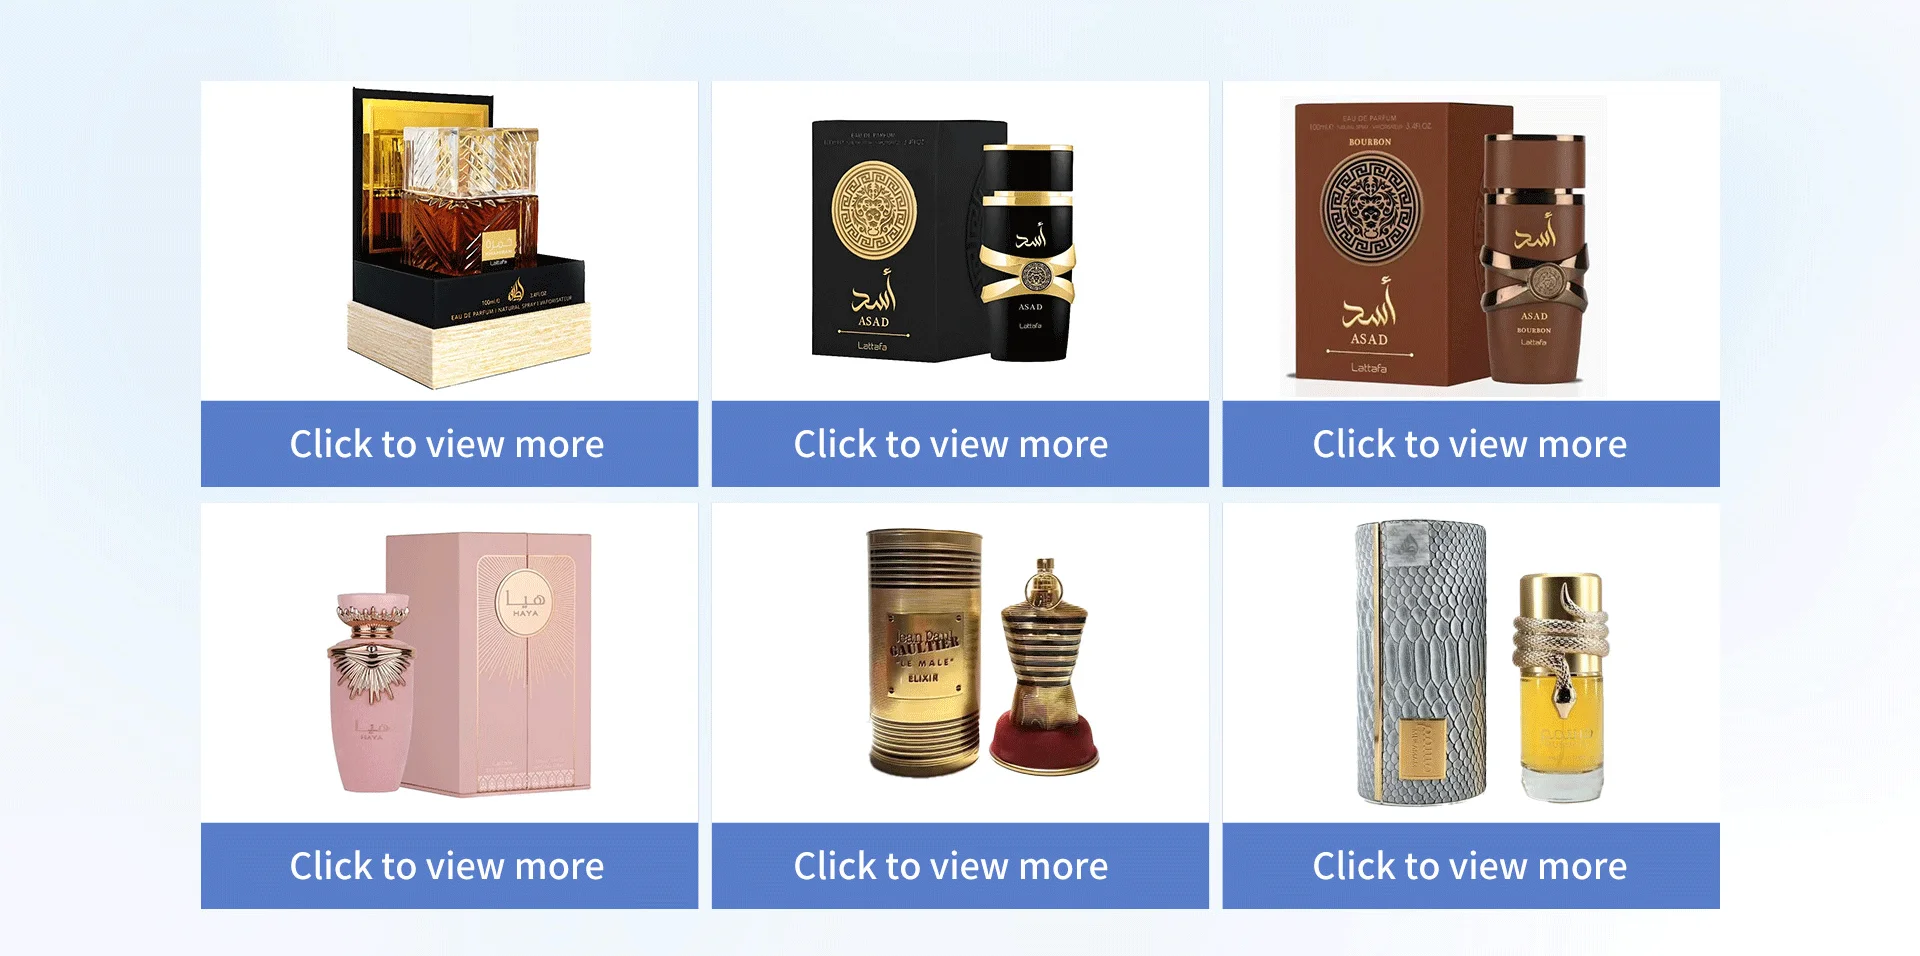
Task: Select the gold Jean Paul Gaultier tin can
Action: (926, 652)
